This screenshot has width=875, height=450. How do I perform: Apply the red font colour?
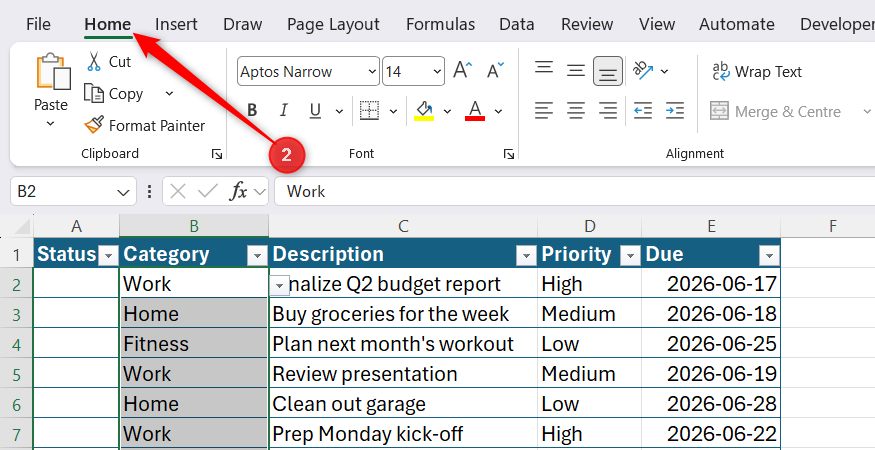(475, 111)
